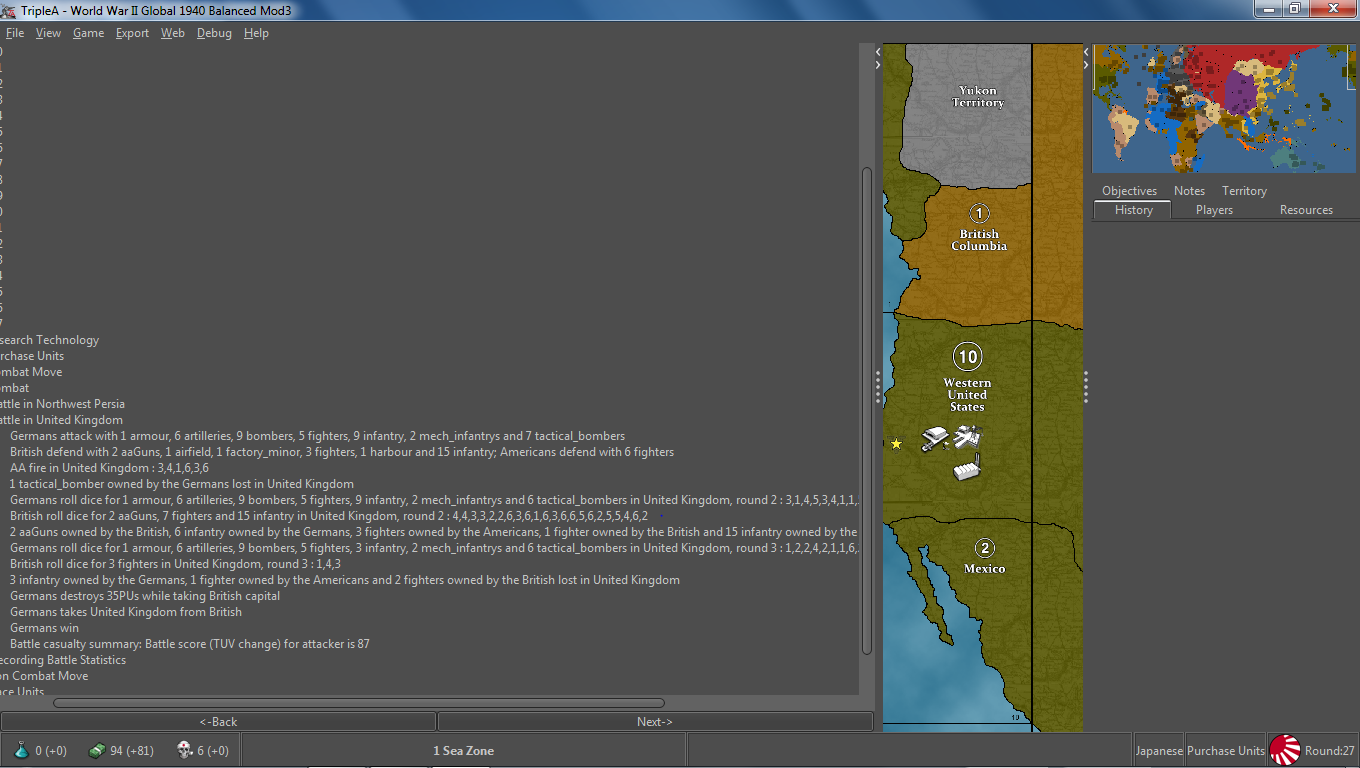Click the Yukon Territory label
Screen dimensions: 1360x768
tap(978, 96)
